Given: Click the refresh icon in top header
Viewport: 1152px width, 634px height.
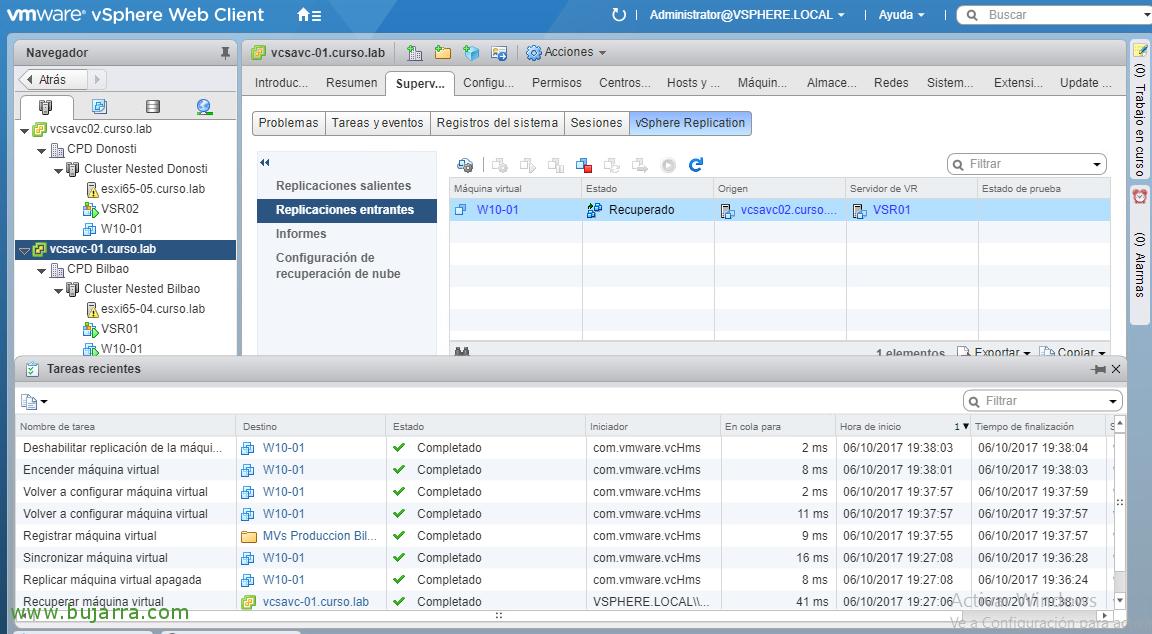Looking at the screenshot, I should click(x=619, y=15).
